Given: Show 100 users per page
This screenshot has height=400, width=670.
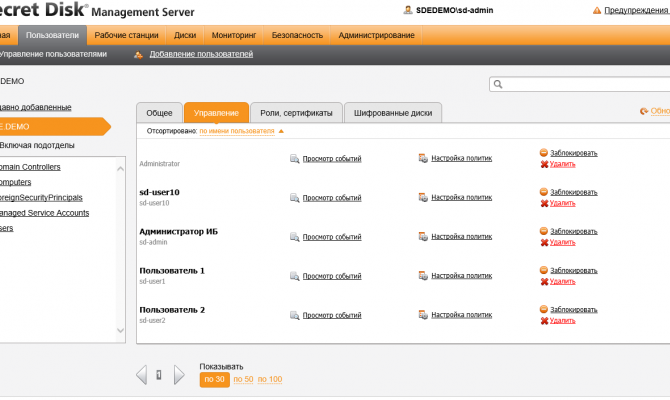Looking at the screenshot, I should coord(270,379).
